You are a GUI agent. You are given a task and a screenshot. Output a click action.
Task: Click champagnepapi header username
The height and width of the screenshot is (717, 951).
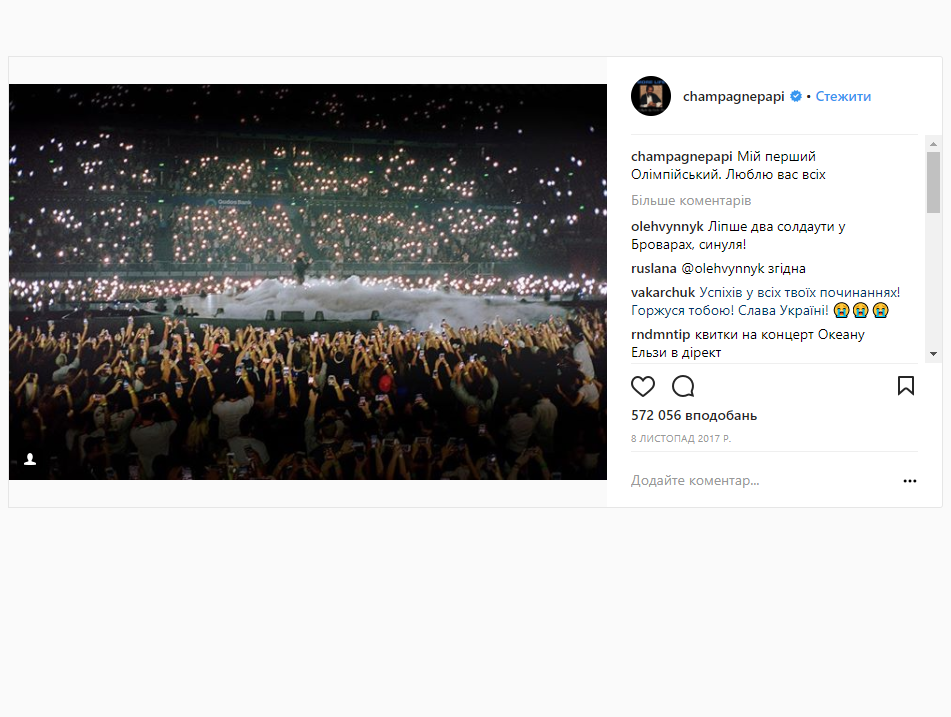733,96
